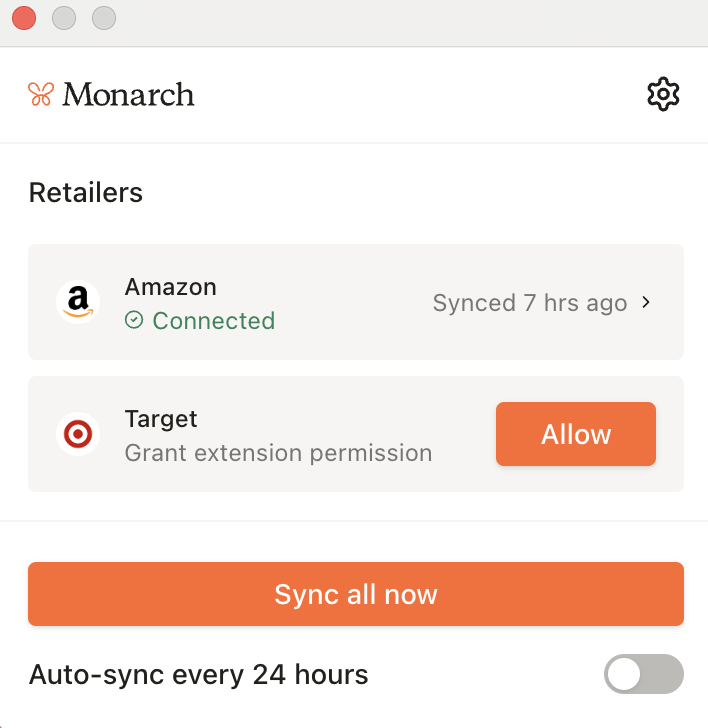Click the green Connected checkmark icon

click(134, 321)
